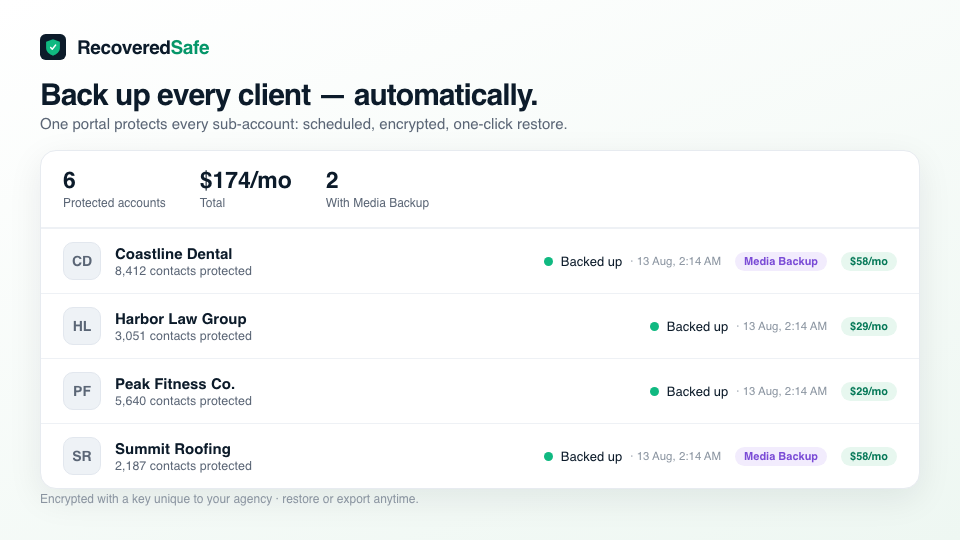
Task: Click the 'With Media Backup' label
Action: [x=377, y=203]
